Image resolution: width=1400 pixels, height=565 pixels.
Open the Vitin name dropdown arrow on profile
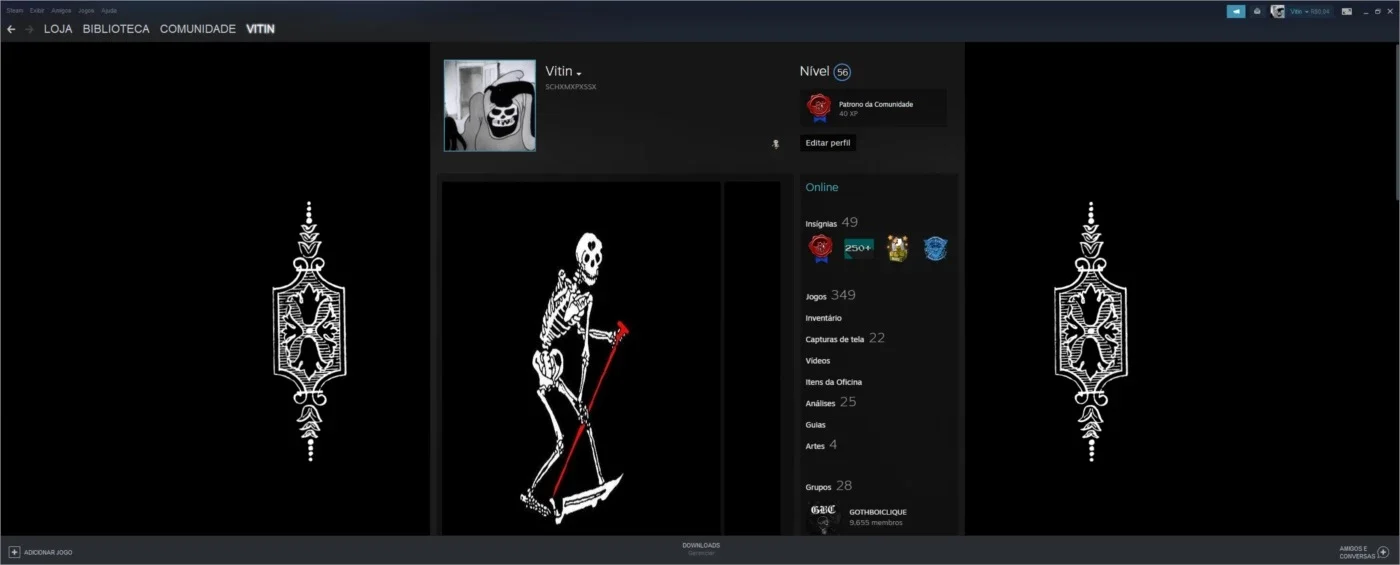coord(579,74)
